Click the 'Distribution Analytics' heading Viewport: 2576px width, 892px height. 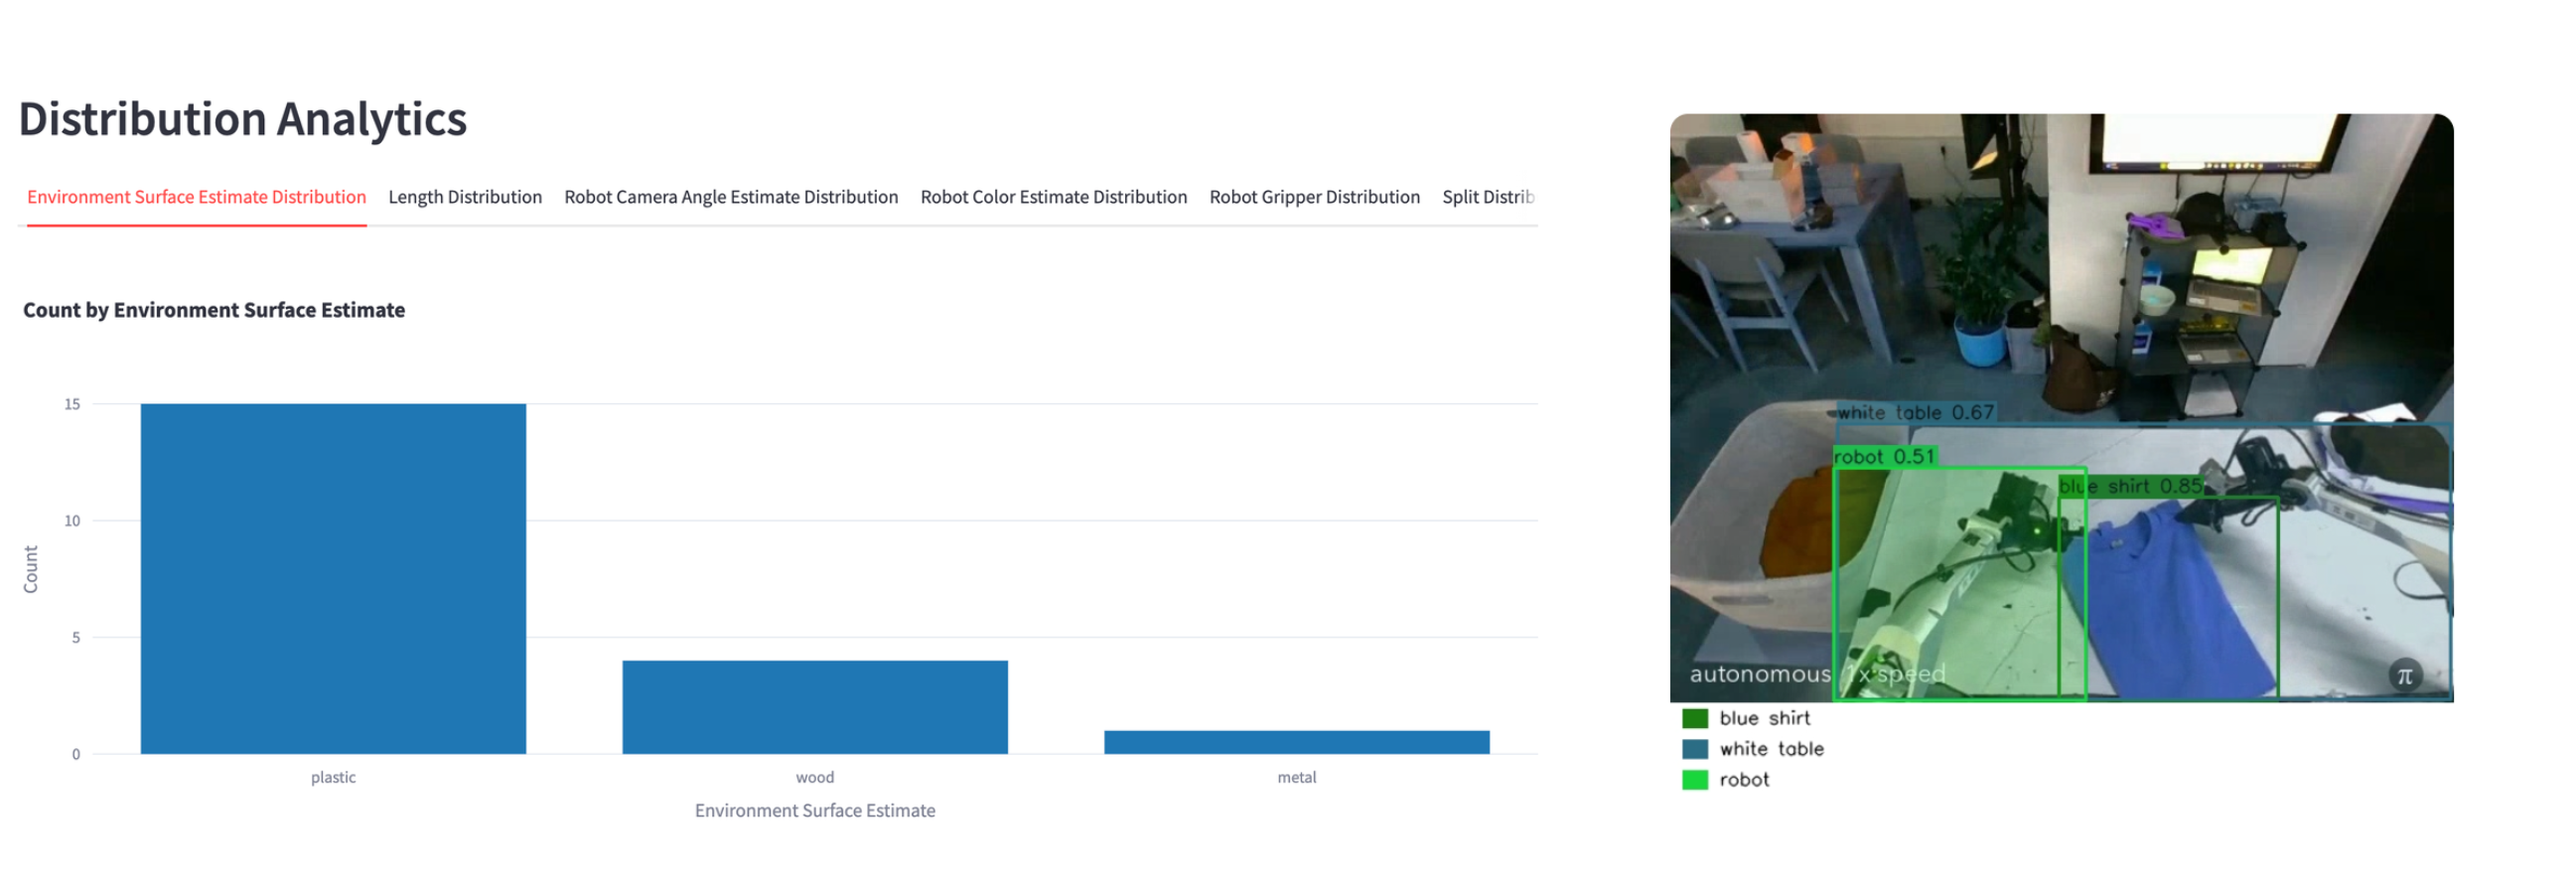(242, 118)
